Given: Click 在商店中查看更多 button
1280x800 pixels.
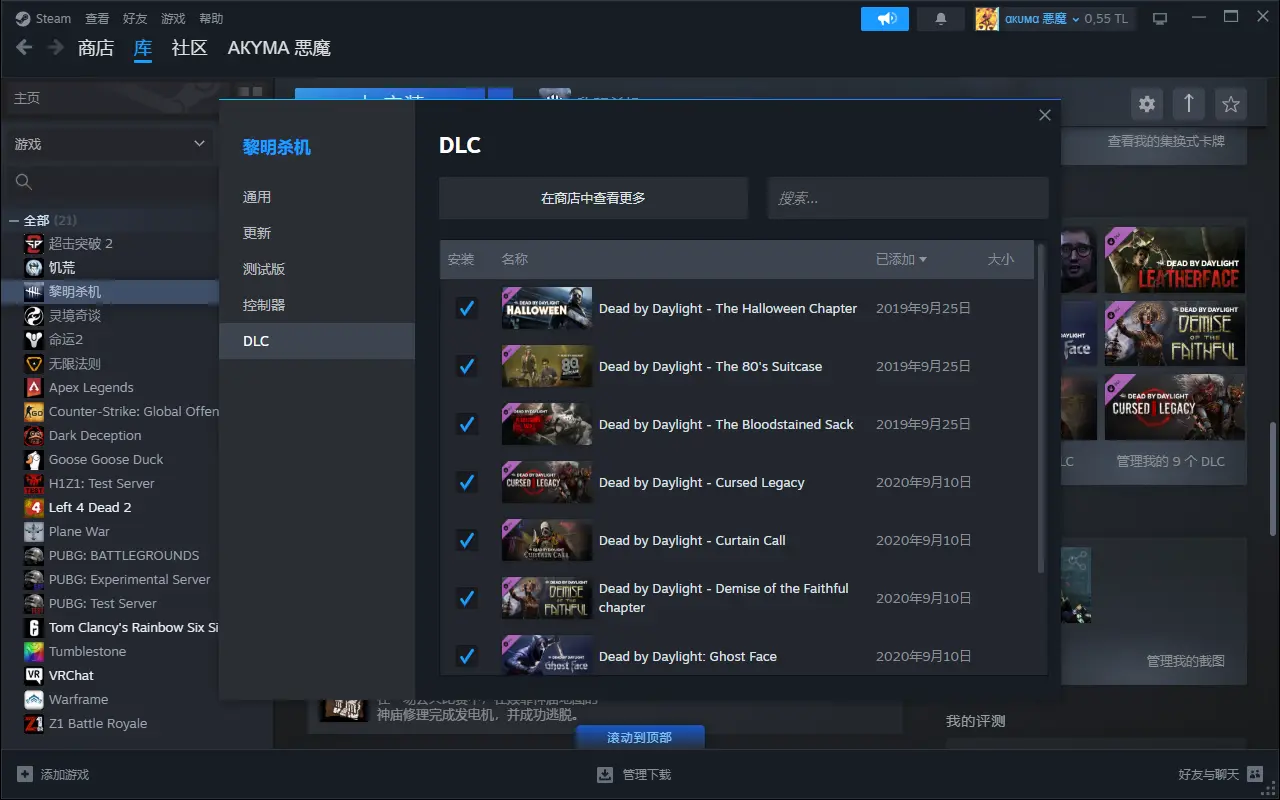Looking at the screenshot, I should pos(593,198).
